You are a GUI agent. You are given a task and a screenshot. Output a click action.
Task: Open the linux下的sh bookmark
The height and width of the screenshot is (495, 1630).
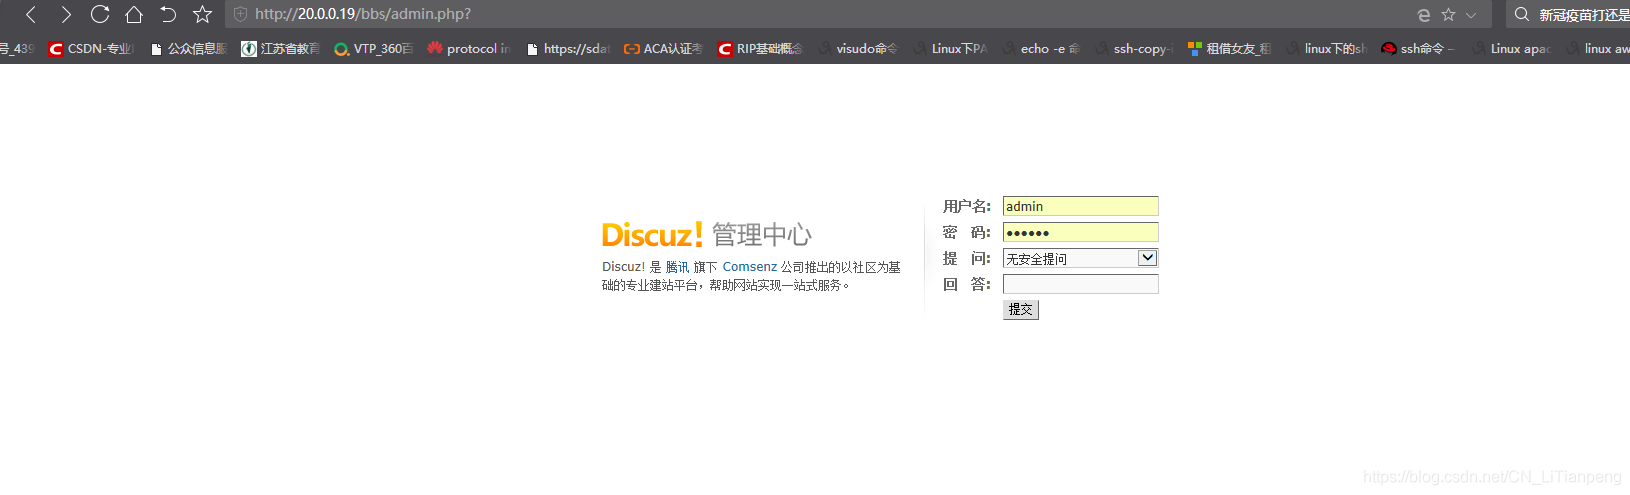1326,48
